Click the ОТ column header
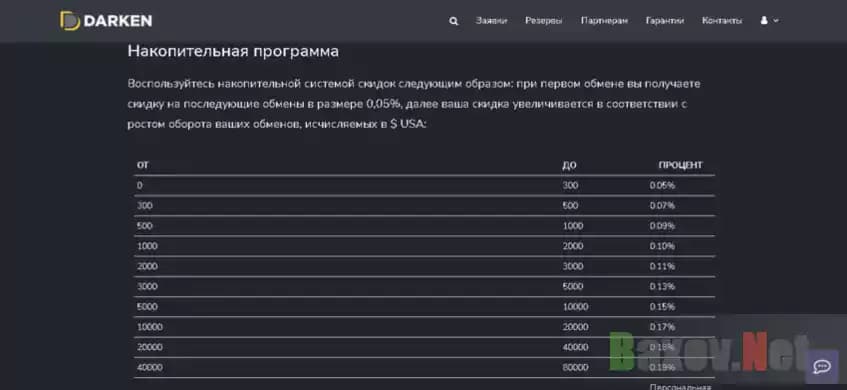Screen dimensions: 847x390 click(143, 165)
